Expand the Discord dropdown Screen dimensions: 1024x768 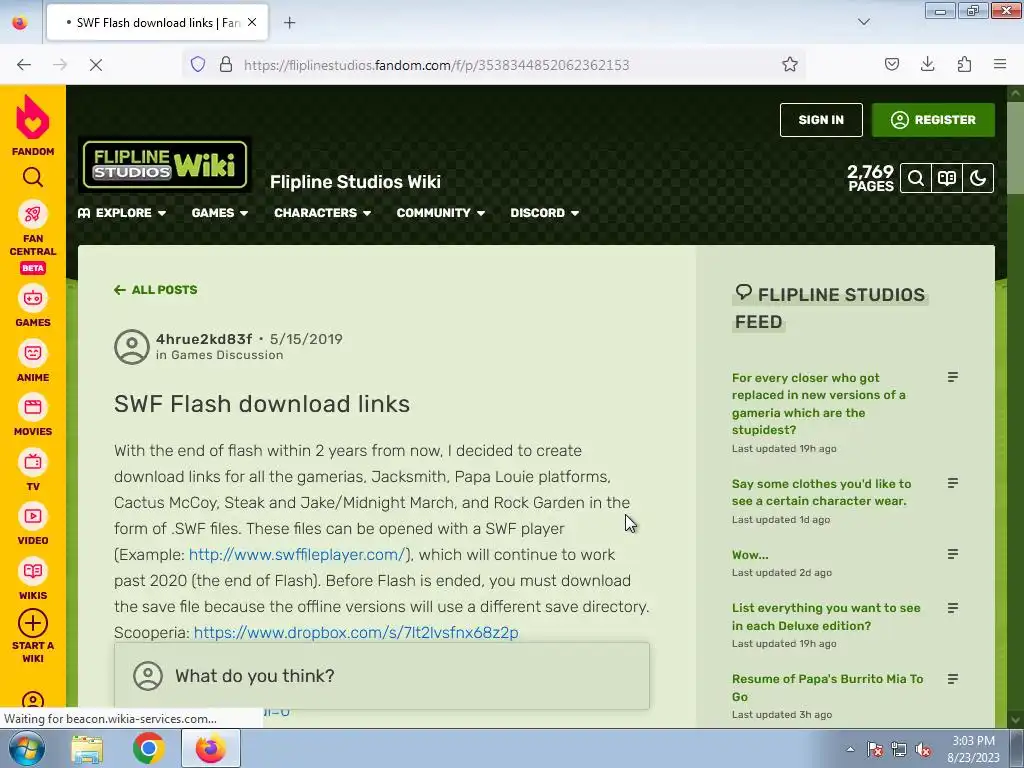[x=545, y=213]
